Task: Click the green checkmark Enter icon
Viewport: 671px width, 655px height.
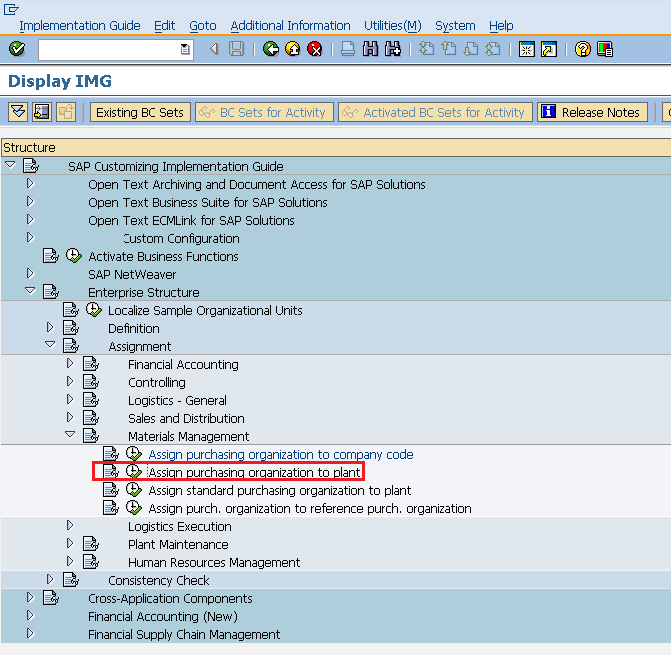Action: pos(17,49)
